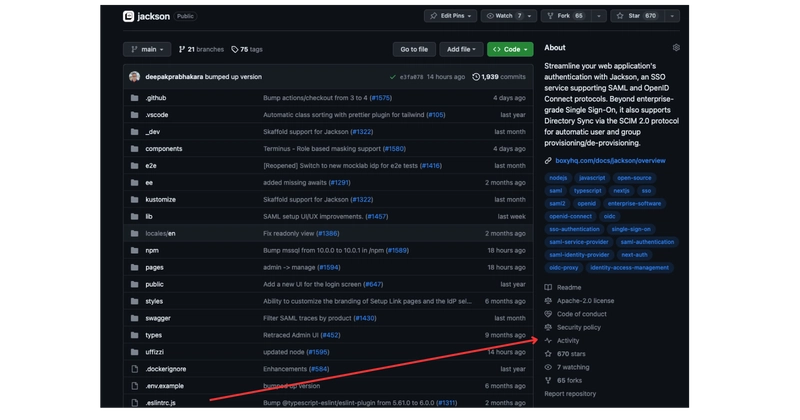This screenshot has height=420, width=800.
Task: Open the main branch dropdown
Action: point(147,50)
